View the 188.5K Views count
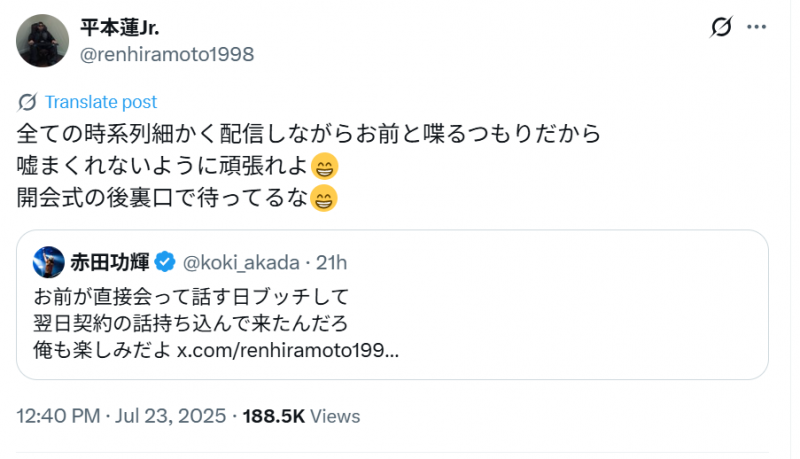Image resolution: width=800 pixels, height=459 pixels. [301, 416]
